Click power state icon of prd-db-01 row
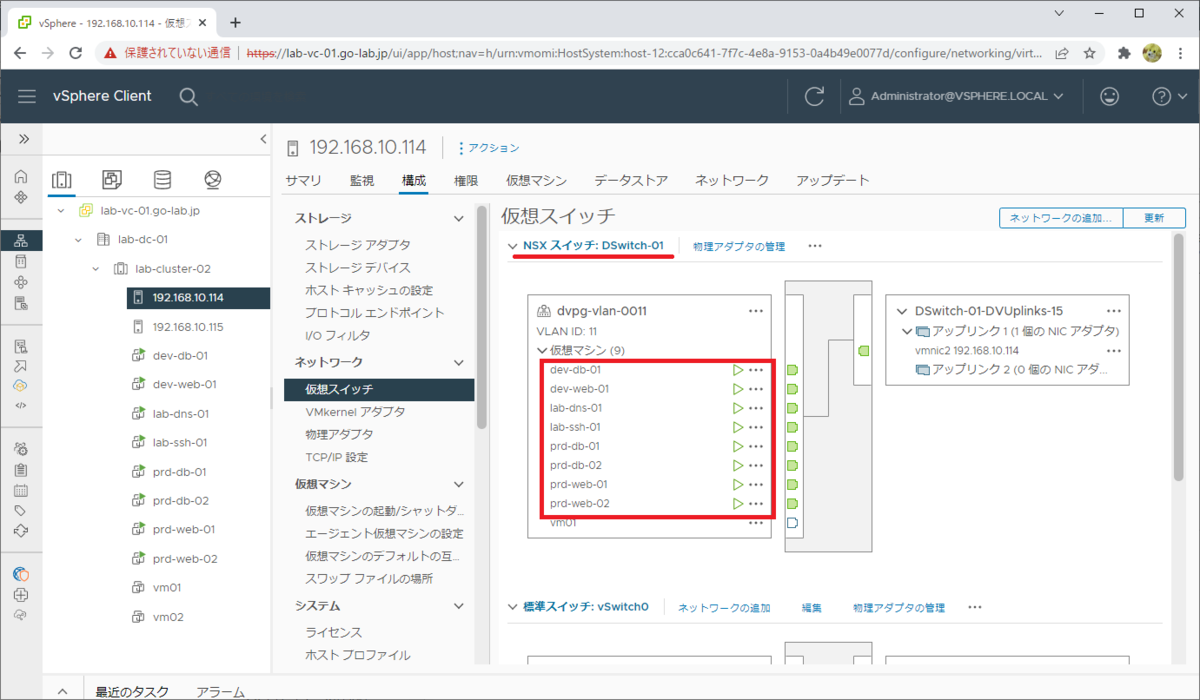The image size is (1200, 700). pos(738,446)
